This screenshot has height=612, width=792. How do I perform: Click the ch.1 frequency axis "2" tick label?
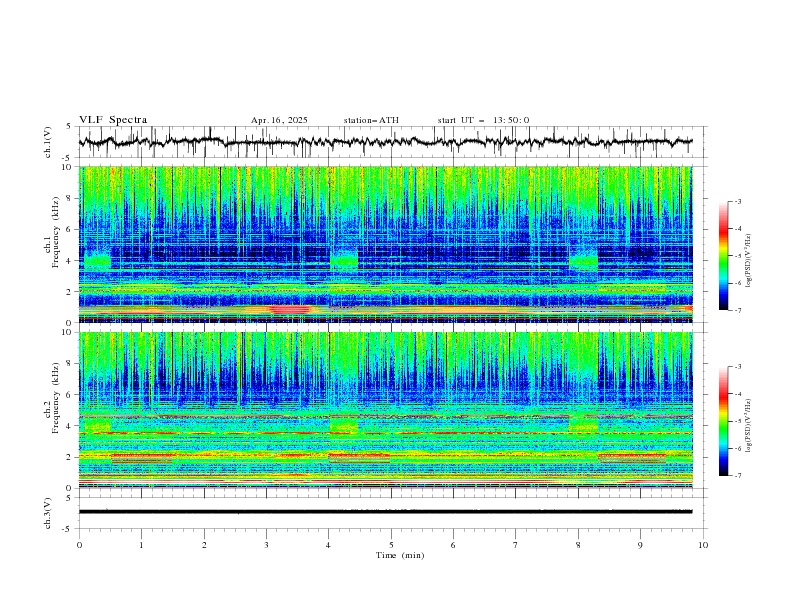pyautogui.click(x=71, y=291)
